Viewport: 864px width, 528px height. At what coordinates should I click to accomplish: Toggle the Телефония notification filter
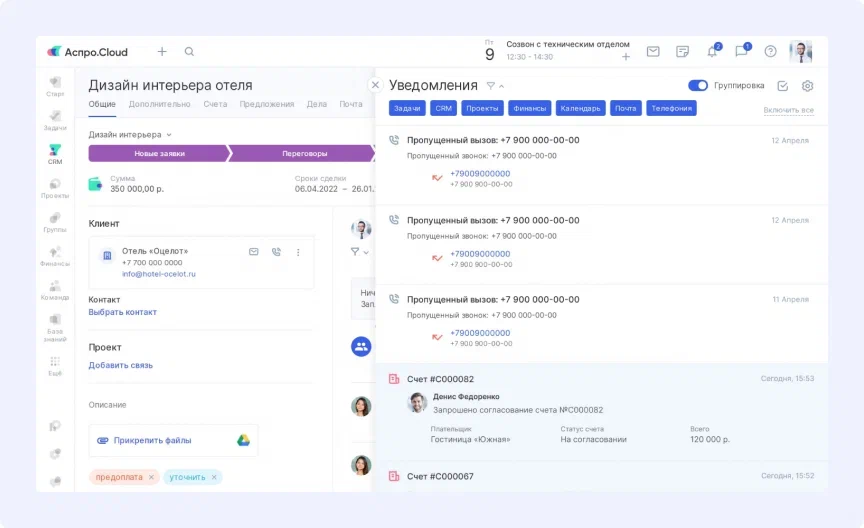click(671, 108)
